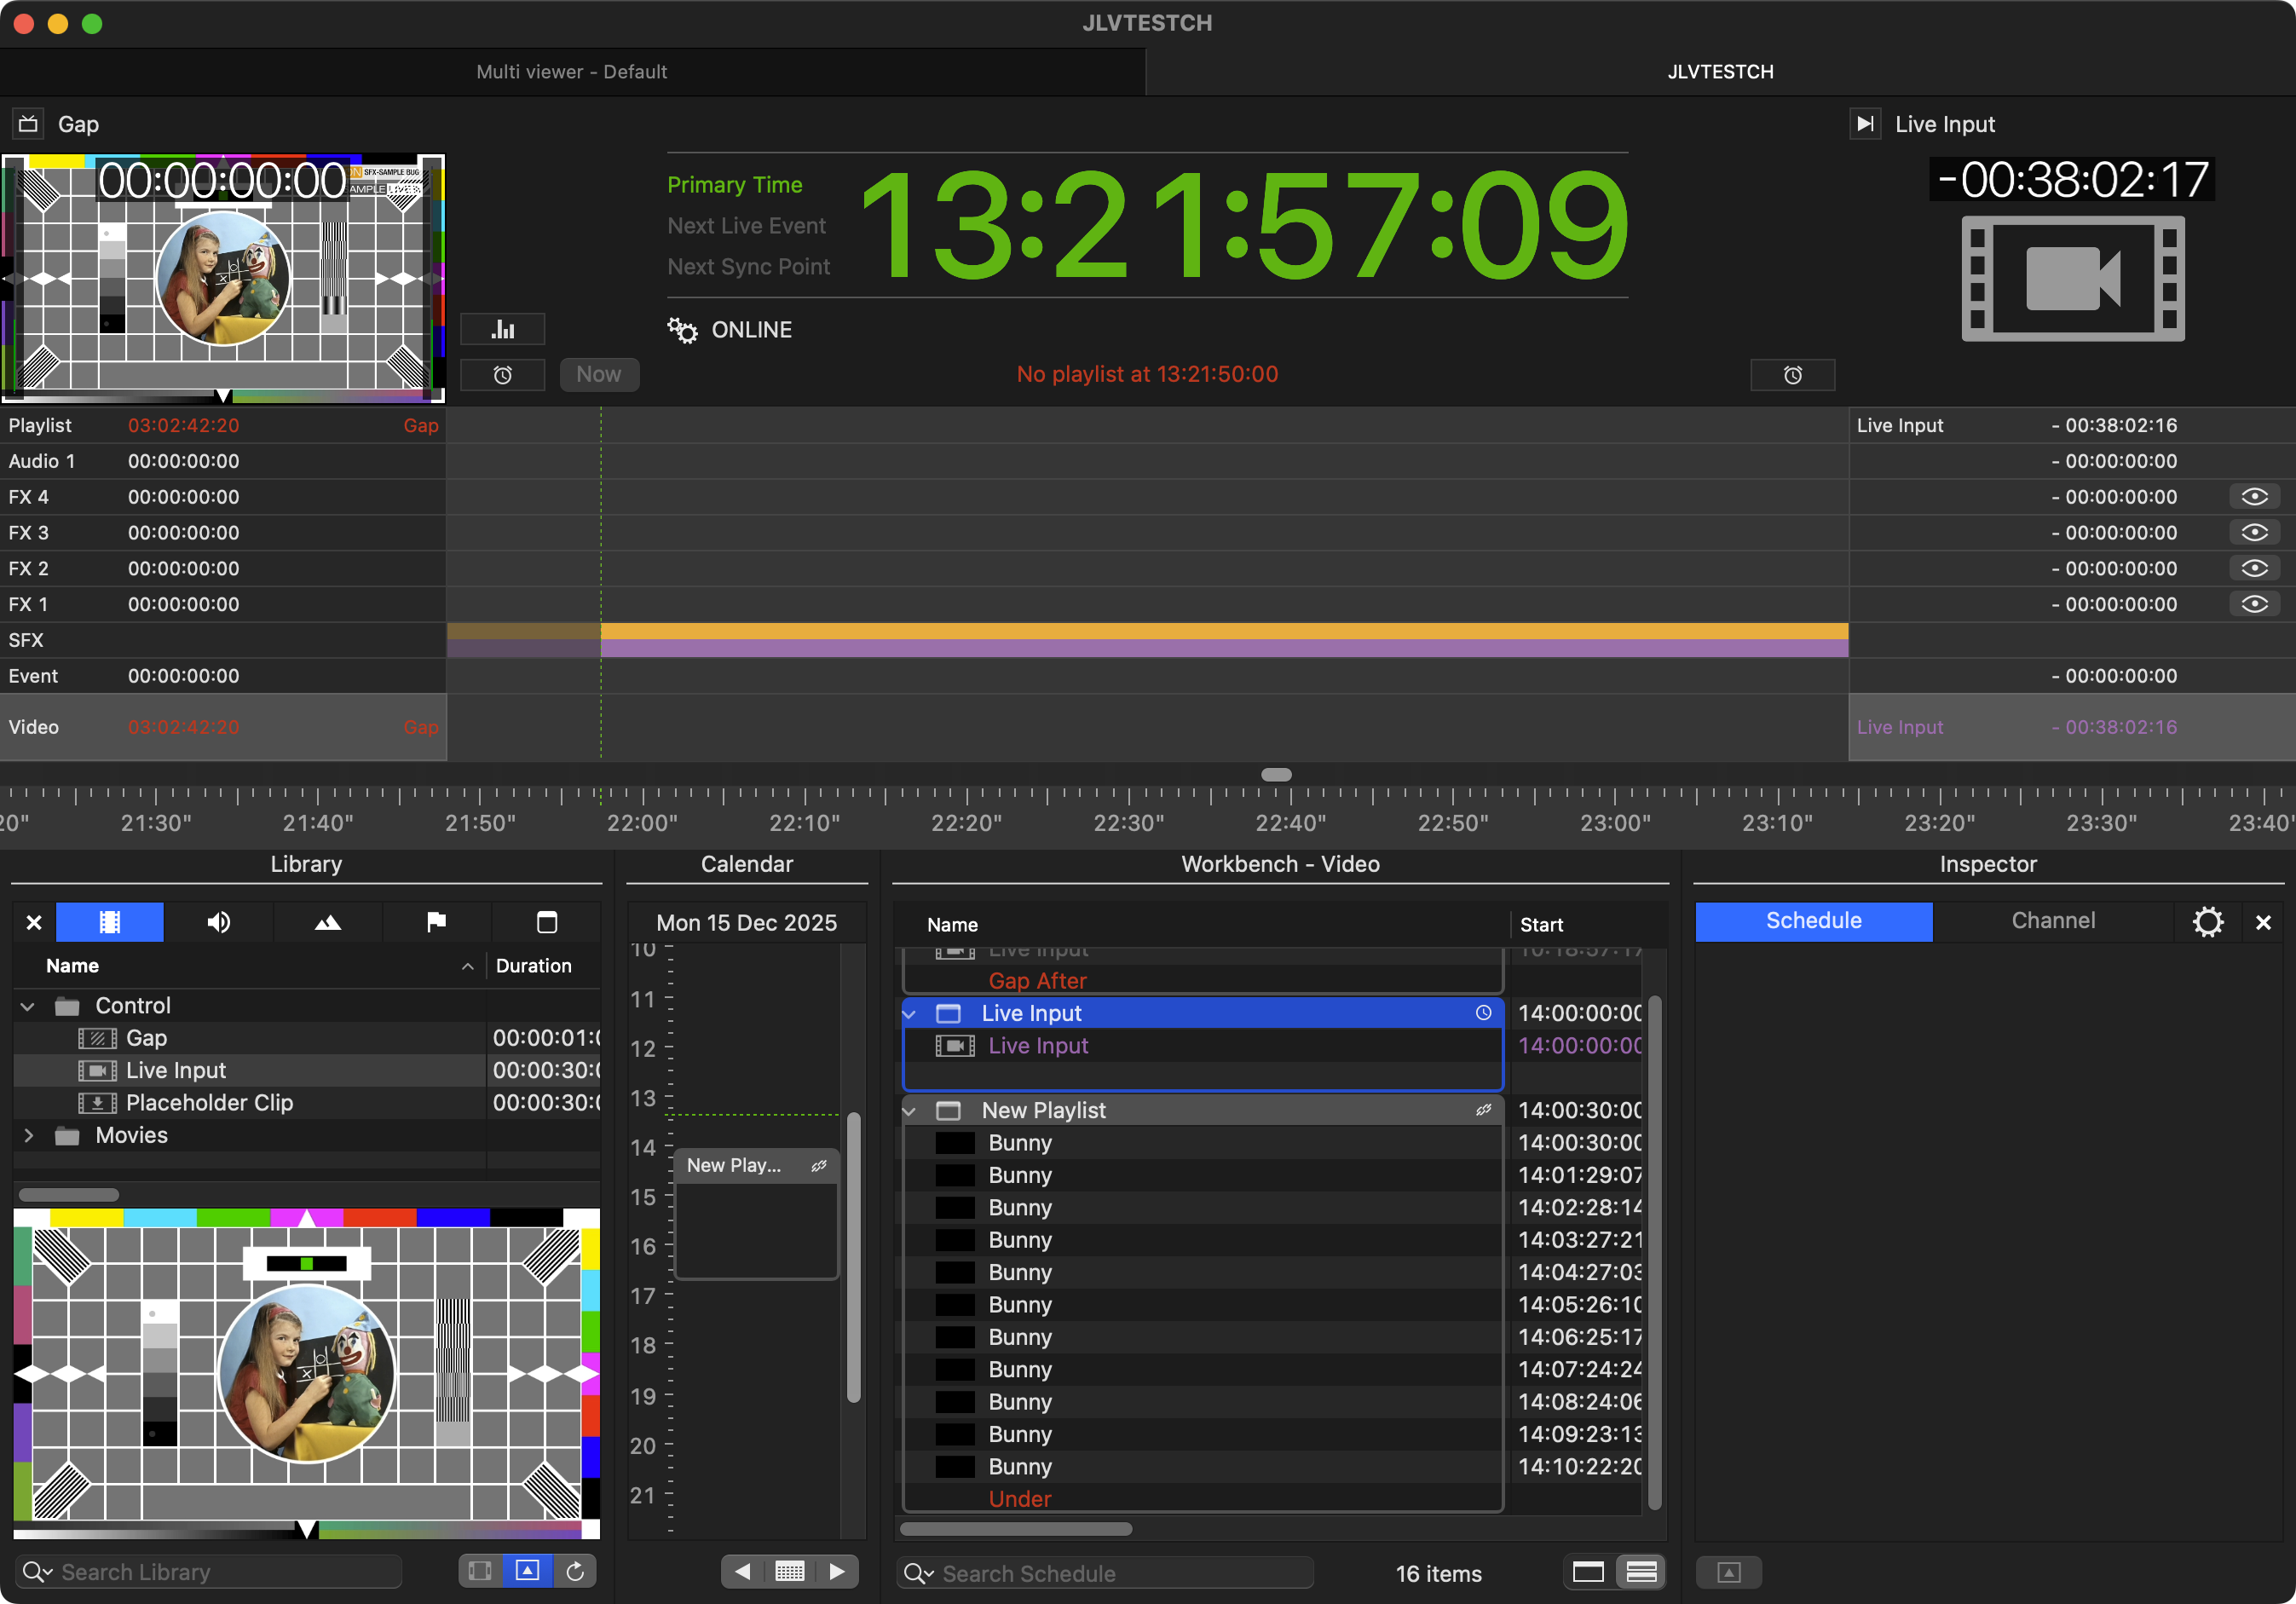Screen dimensions: 2296x1604
Task: Collapse the Control folder in Library
Action: (28, 1006)
